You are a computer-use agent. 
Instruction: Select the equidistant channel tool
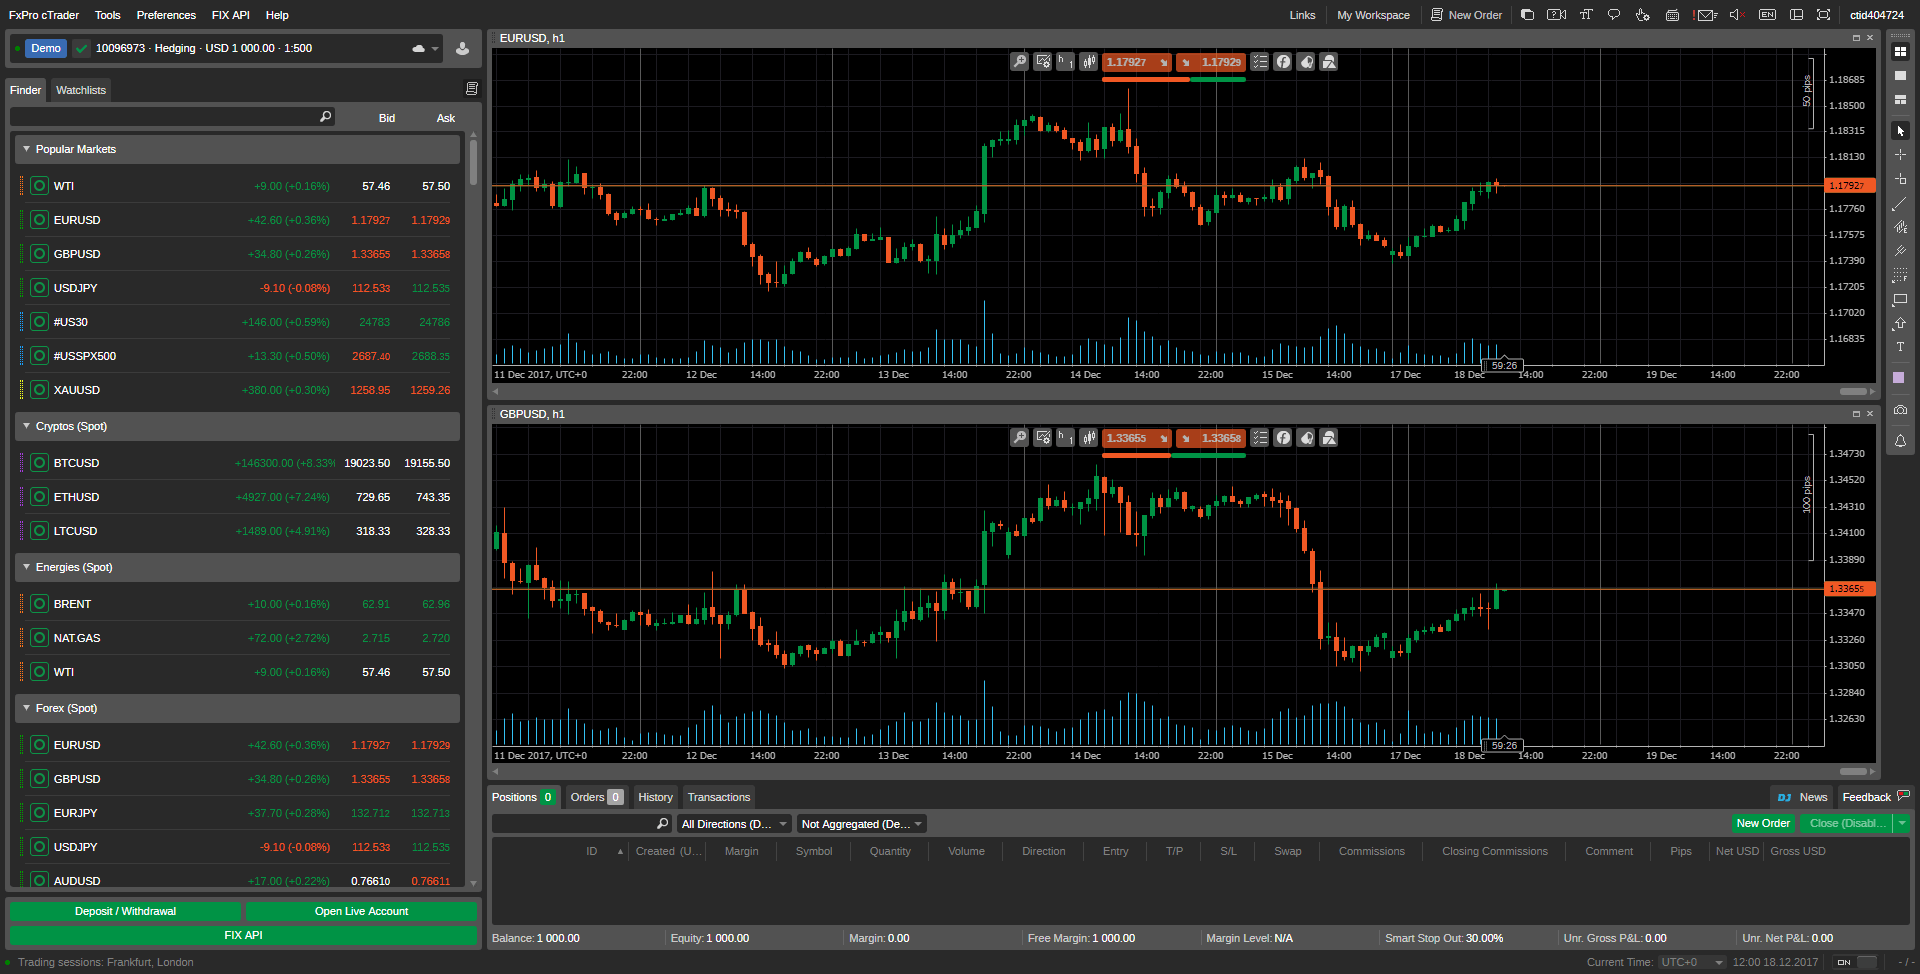pos(1900,227)
